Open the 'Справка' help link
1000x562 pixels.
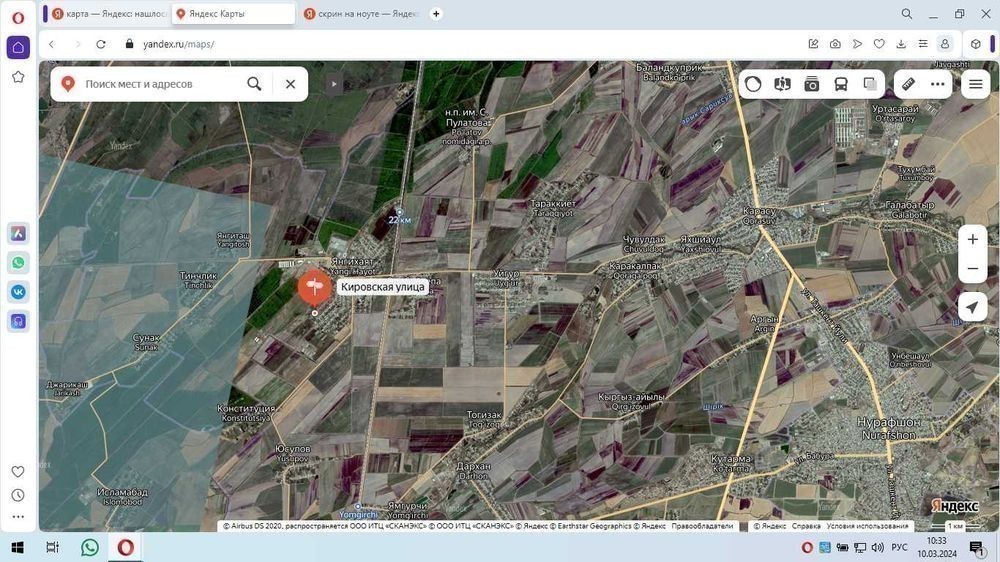point(806,526)
